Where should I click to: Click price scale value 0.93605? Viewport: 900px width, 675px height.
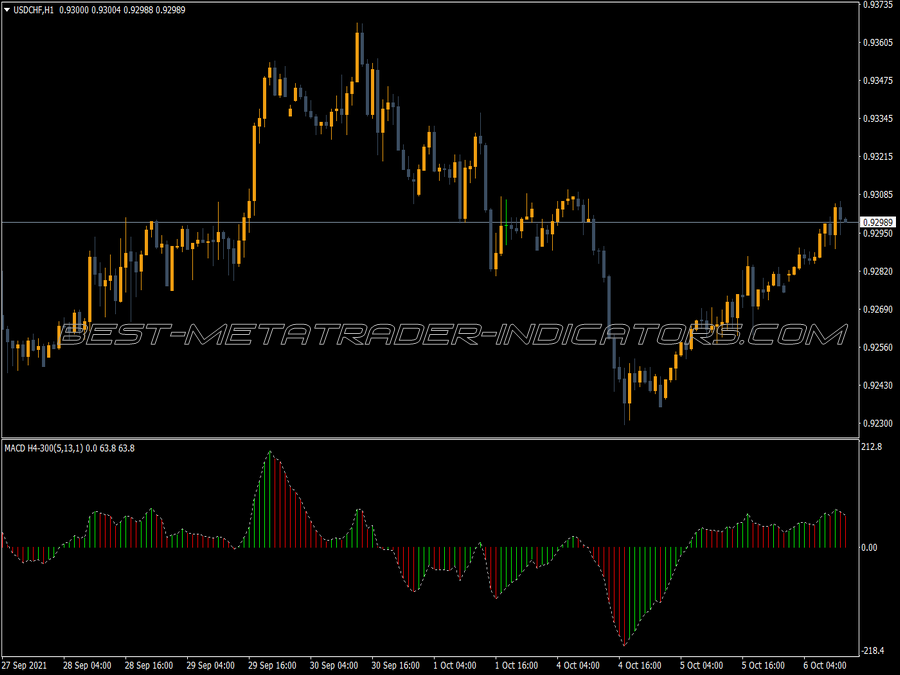coord(878,42)
